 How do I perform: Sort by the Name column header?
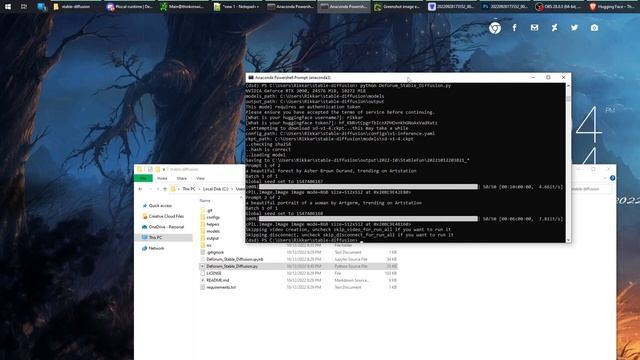click(x=205, y=200)
